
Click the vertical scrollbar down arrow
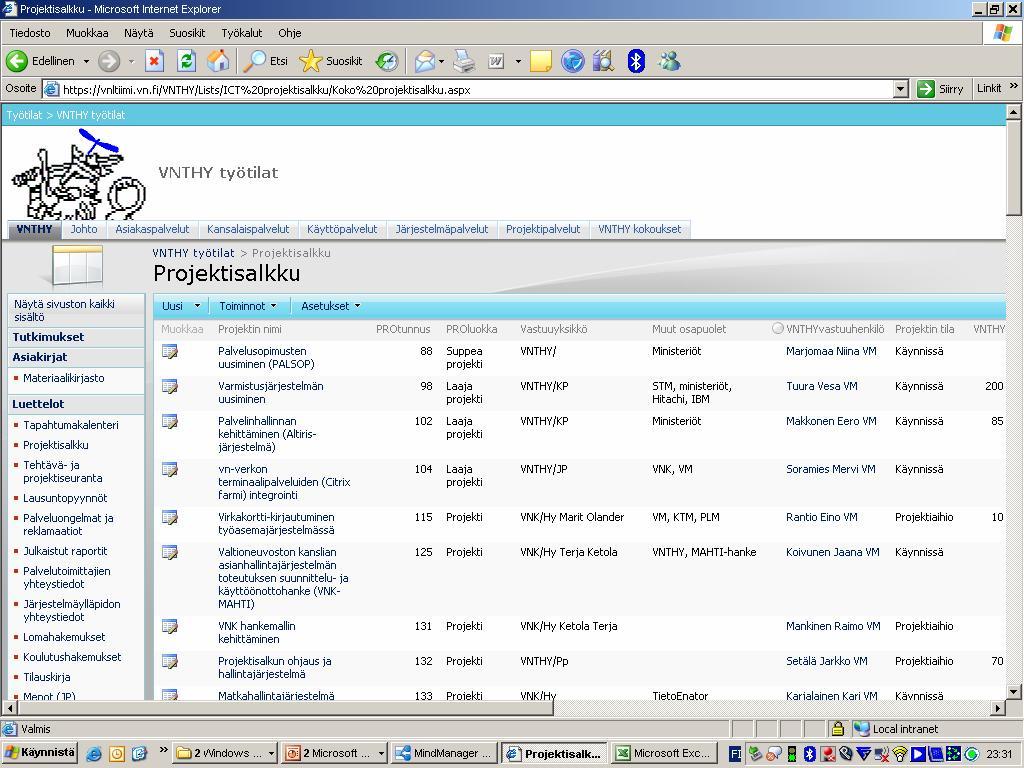pyautogui.click(x=1014, y=692)
